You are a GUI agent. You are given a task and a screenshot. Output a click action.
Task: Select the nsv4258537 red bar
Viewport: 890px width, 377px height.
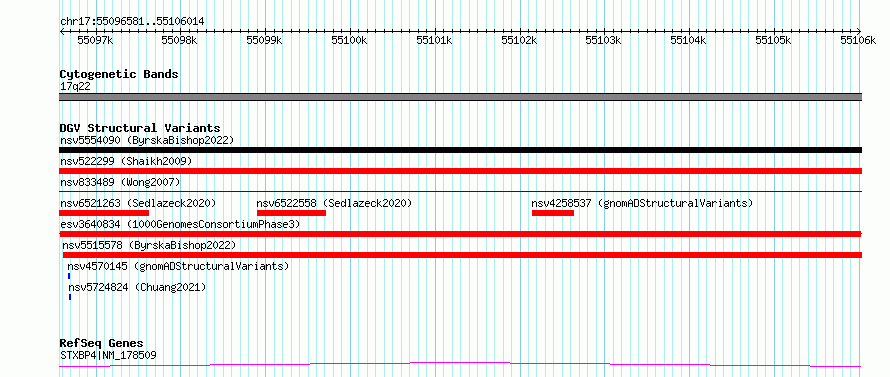pos(553,213)
